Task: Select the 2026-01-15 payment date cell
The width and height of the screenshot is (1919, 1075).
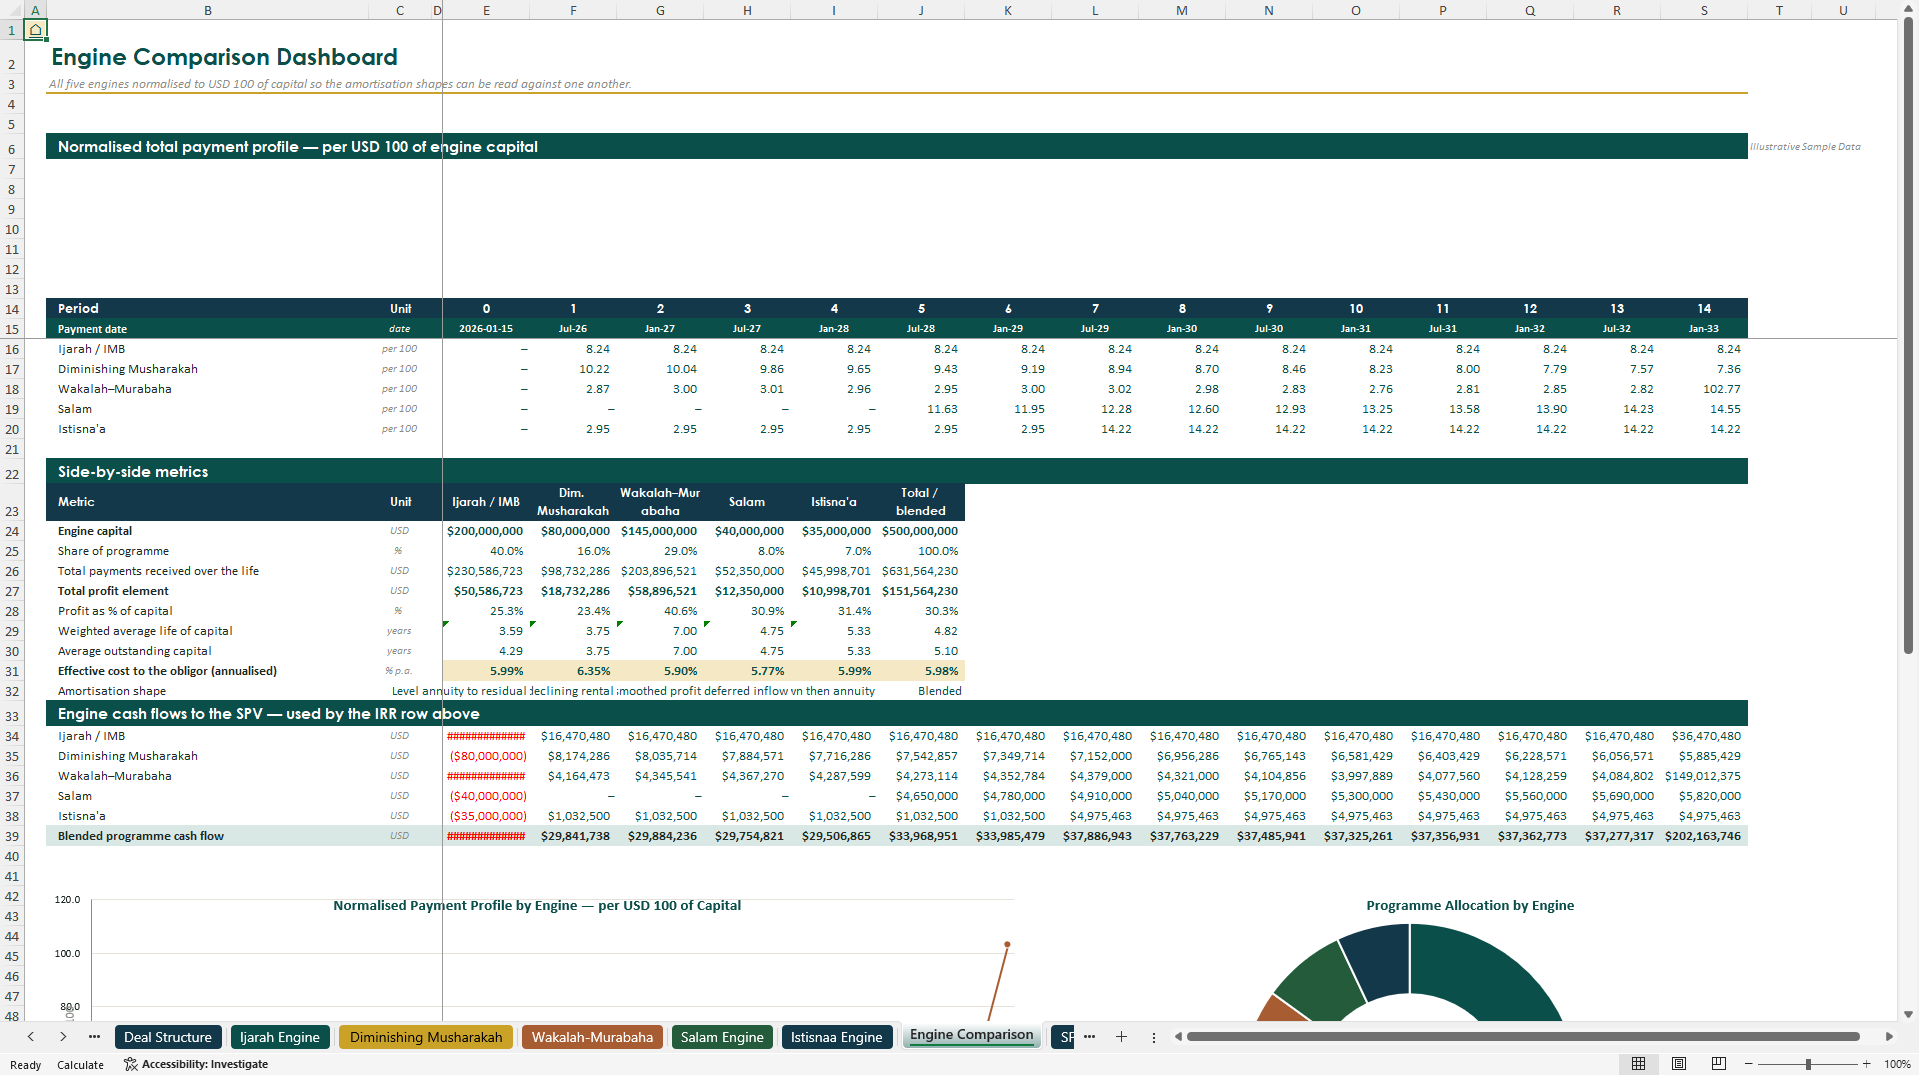Action: point(486,329)
